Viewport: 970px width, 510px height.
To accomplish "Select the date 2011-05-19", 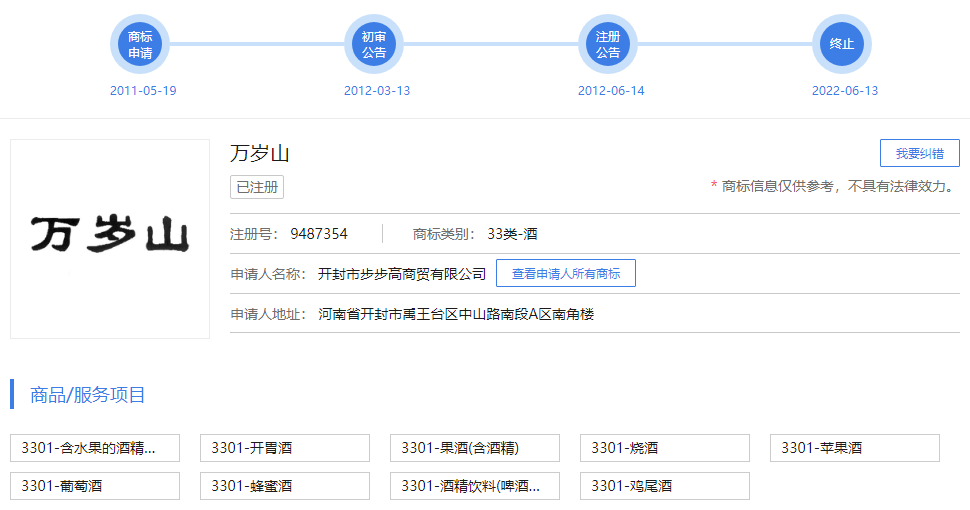I will coord(143,91).
